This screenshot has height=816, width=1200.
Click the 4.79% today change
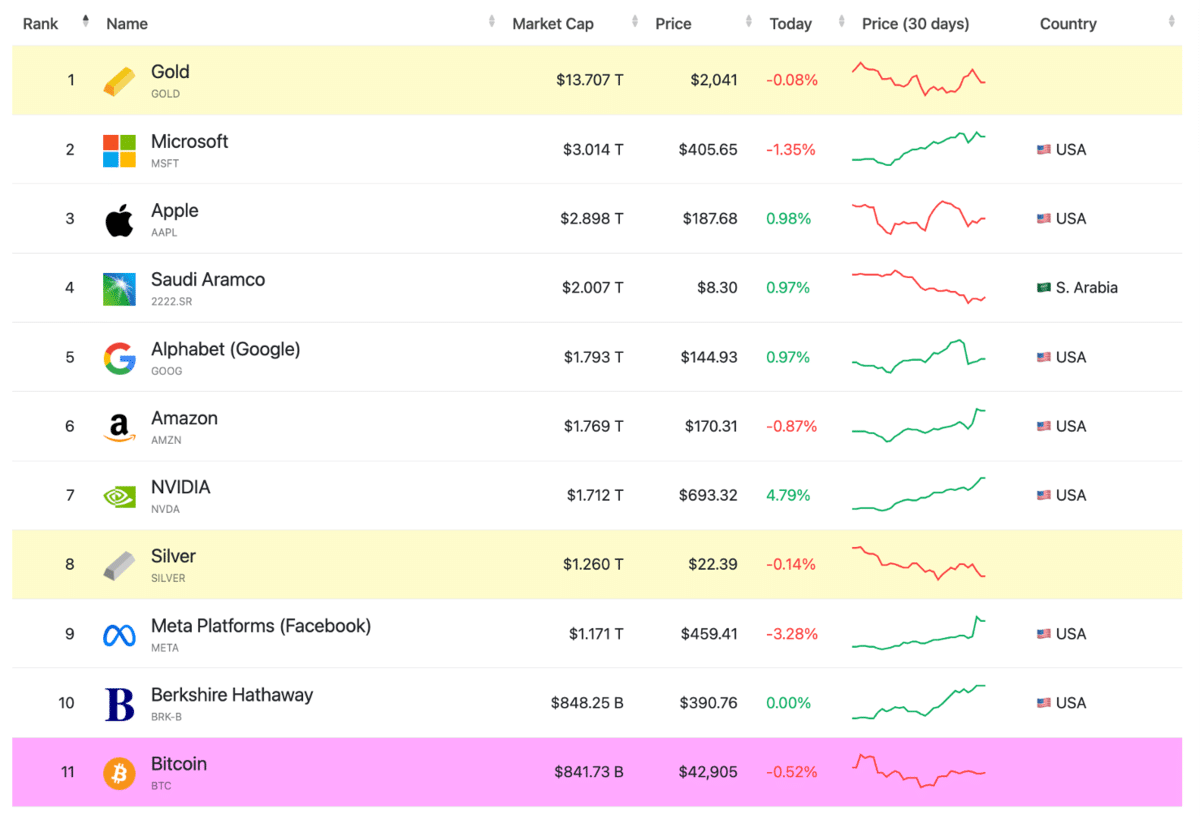(788, 495)
